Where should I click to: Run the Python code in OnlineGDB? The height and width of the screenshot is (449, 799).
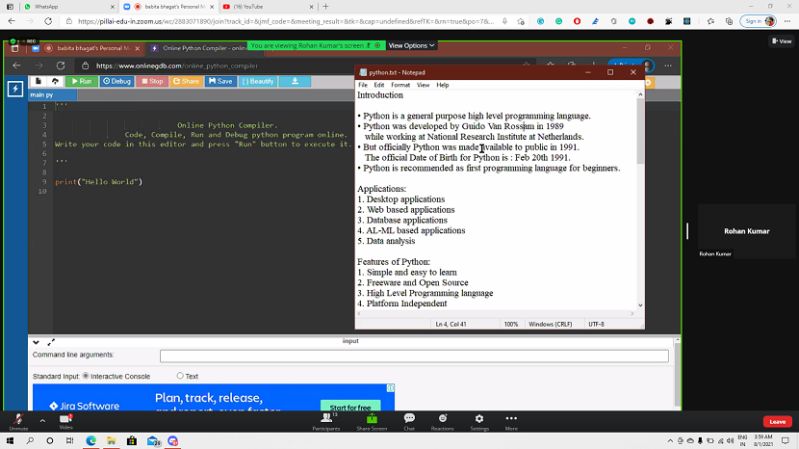tap(82, 82)
